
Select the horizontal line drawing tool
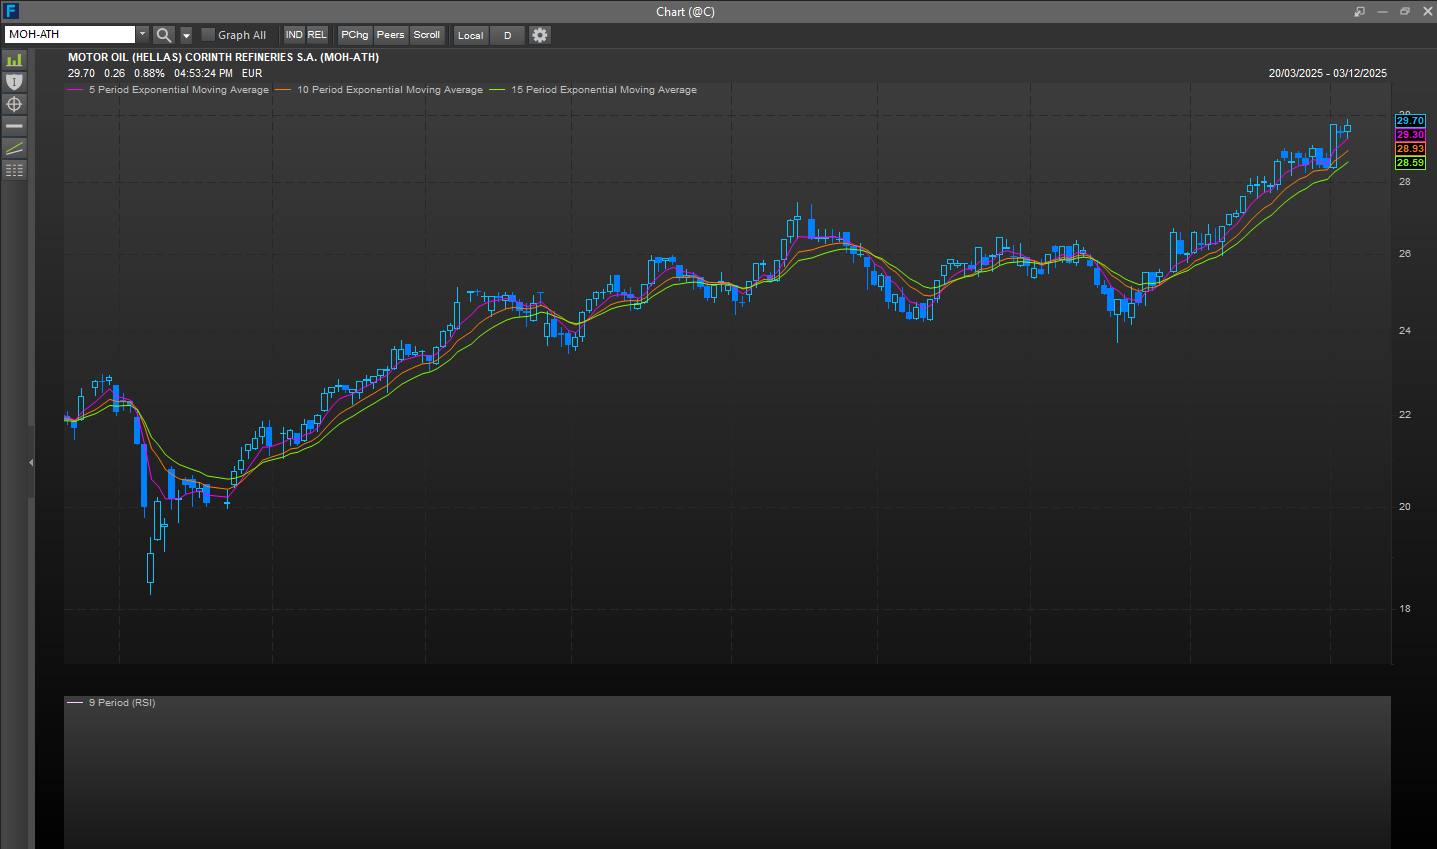(x=14, y=126)
